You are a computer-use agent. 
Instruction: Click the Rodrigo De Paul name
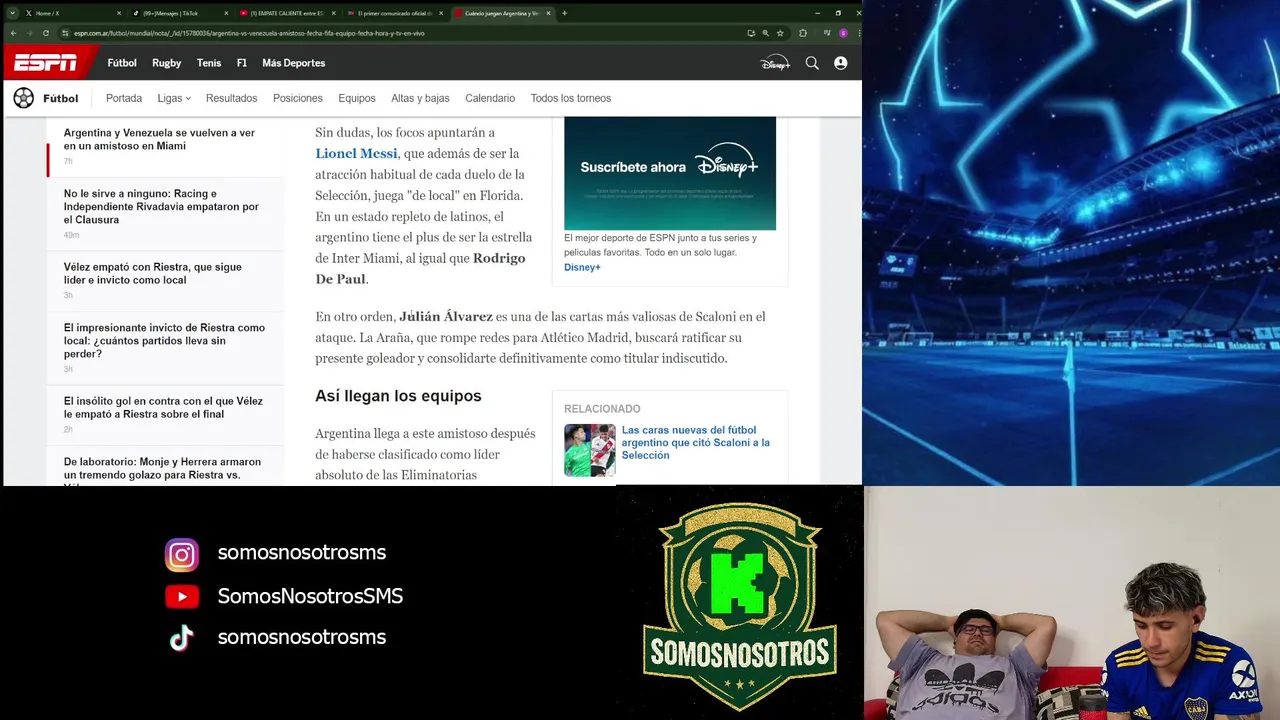pos(420,268)
